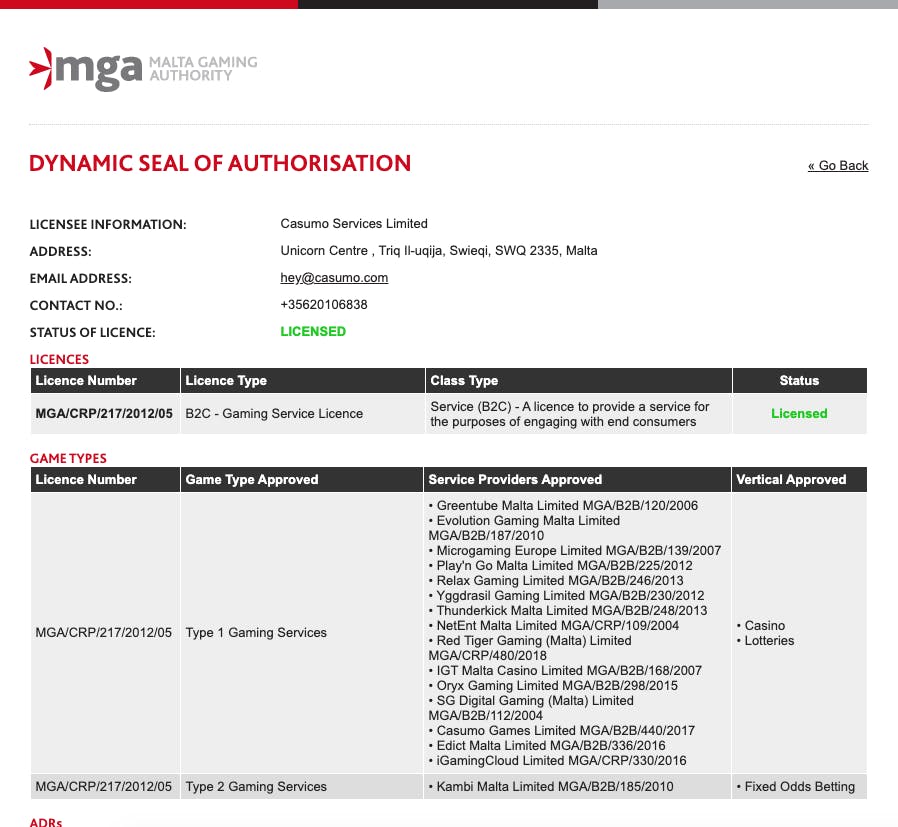Viewport: 898px width, 827px height.
Task: Follow the « Go Back link
Action: pos(838,166)
